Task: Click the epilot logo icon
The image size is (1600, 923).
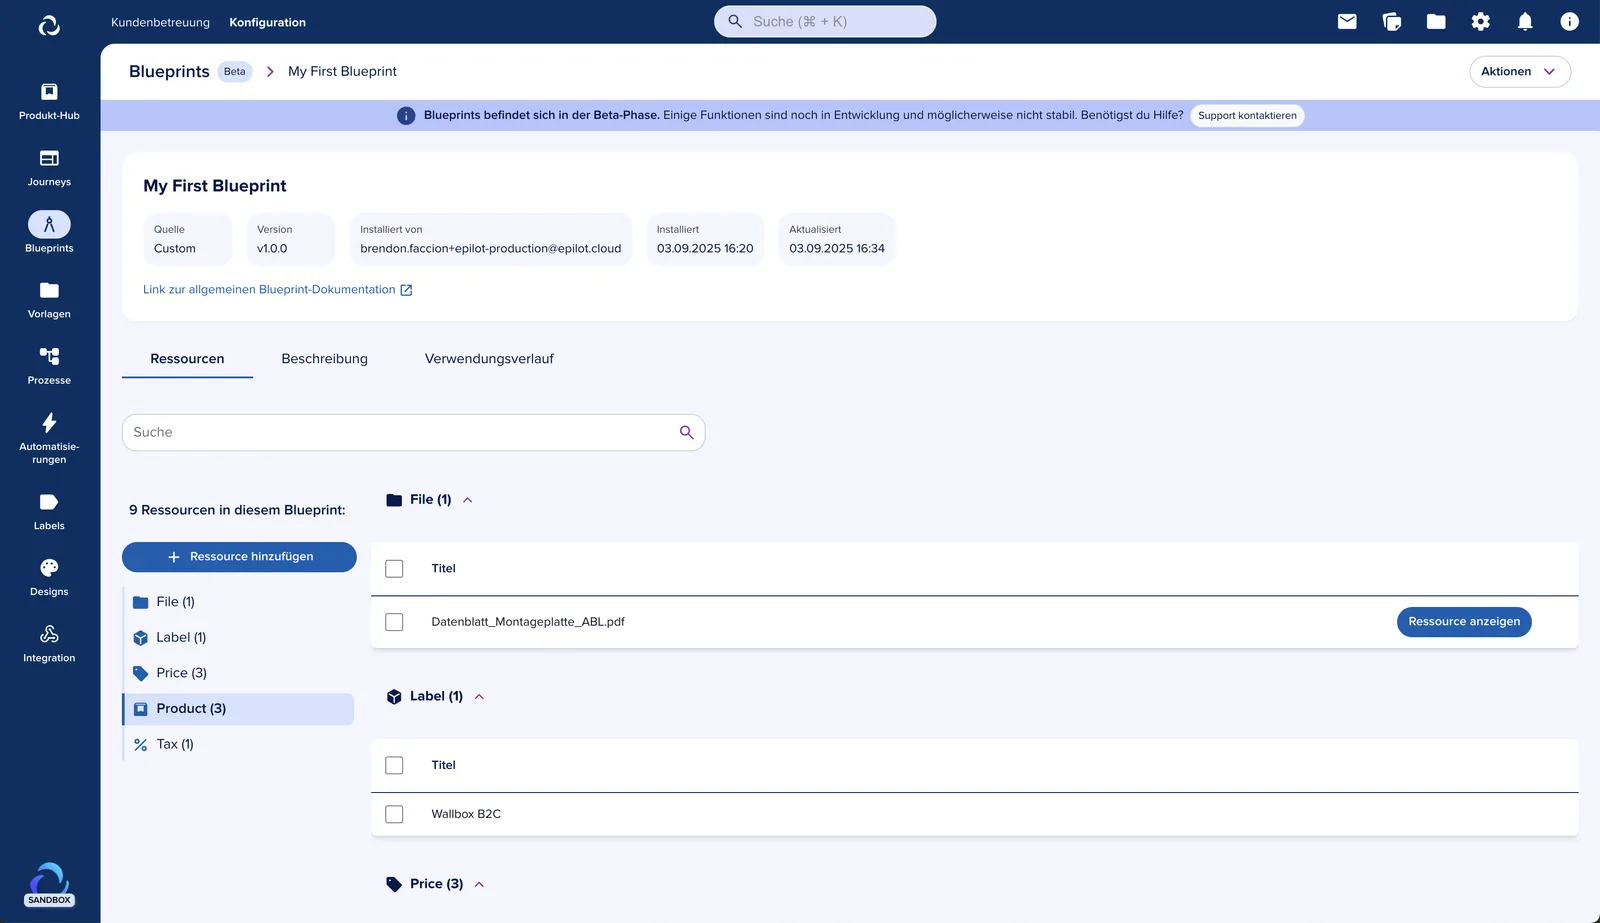Action: tap(49, 25)
